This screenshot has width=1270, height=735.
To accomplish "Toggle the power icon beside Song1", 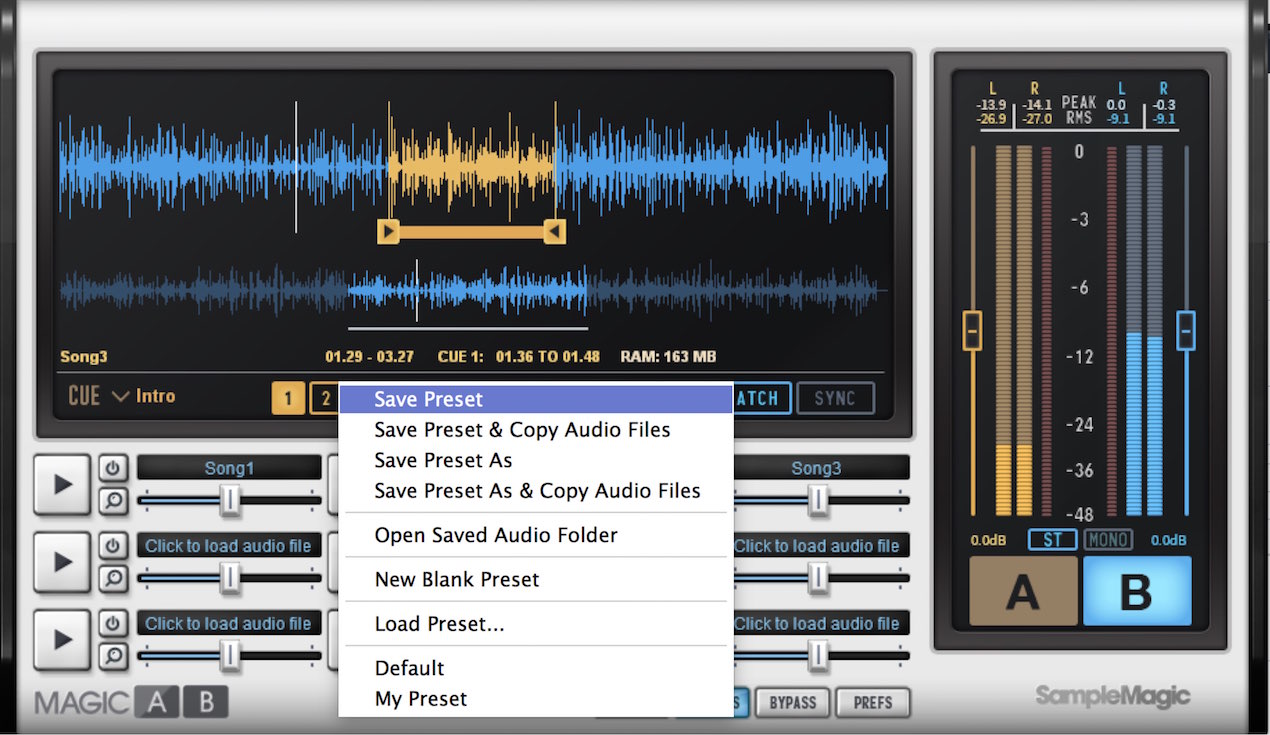I will tap(113, 469).
